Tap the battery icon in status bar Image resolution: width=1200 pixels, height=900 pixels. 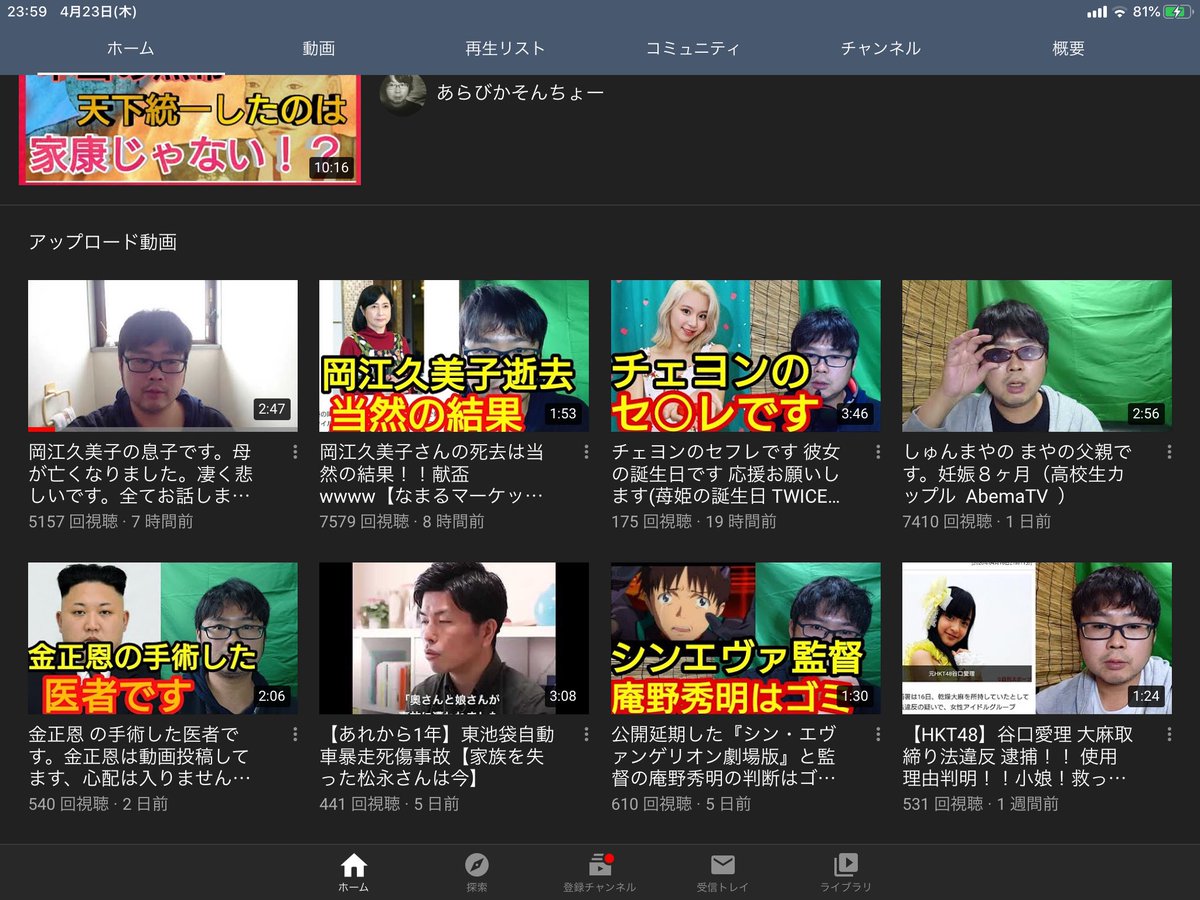pos(1177,12)
